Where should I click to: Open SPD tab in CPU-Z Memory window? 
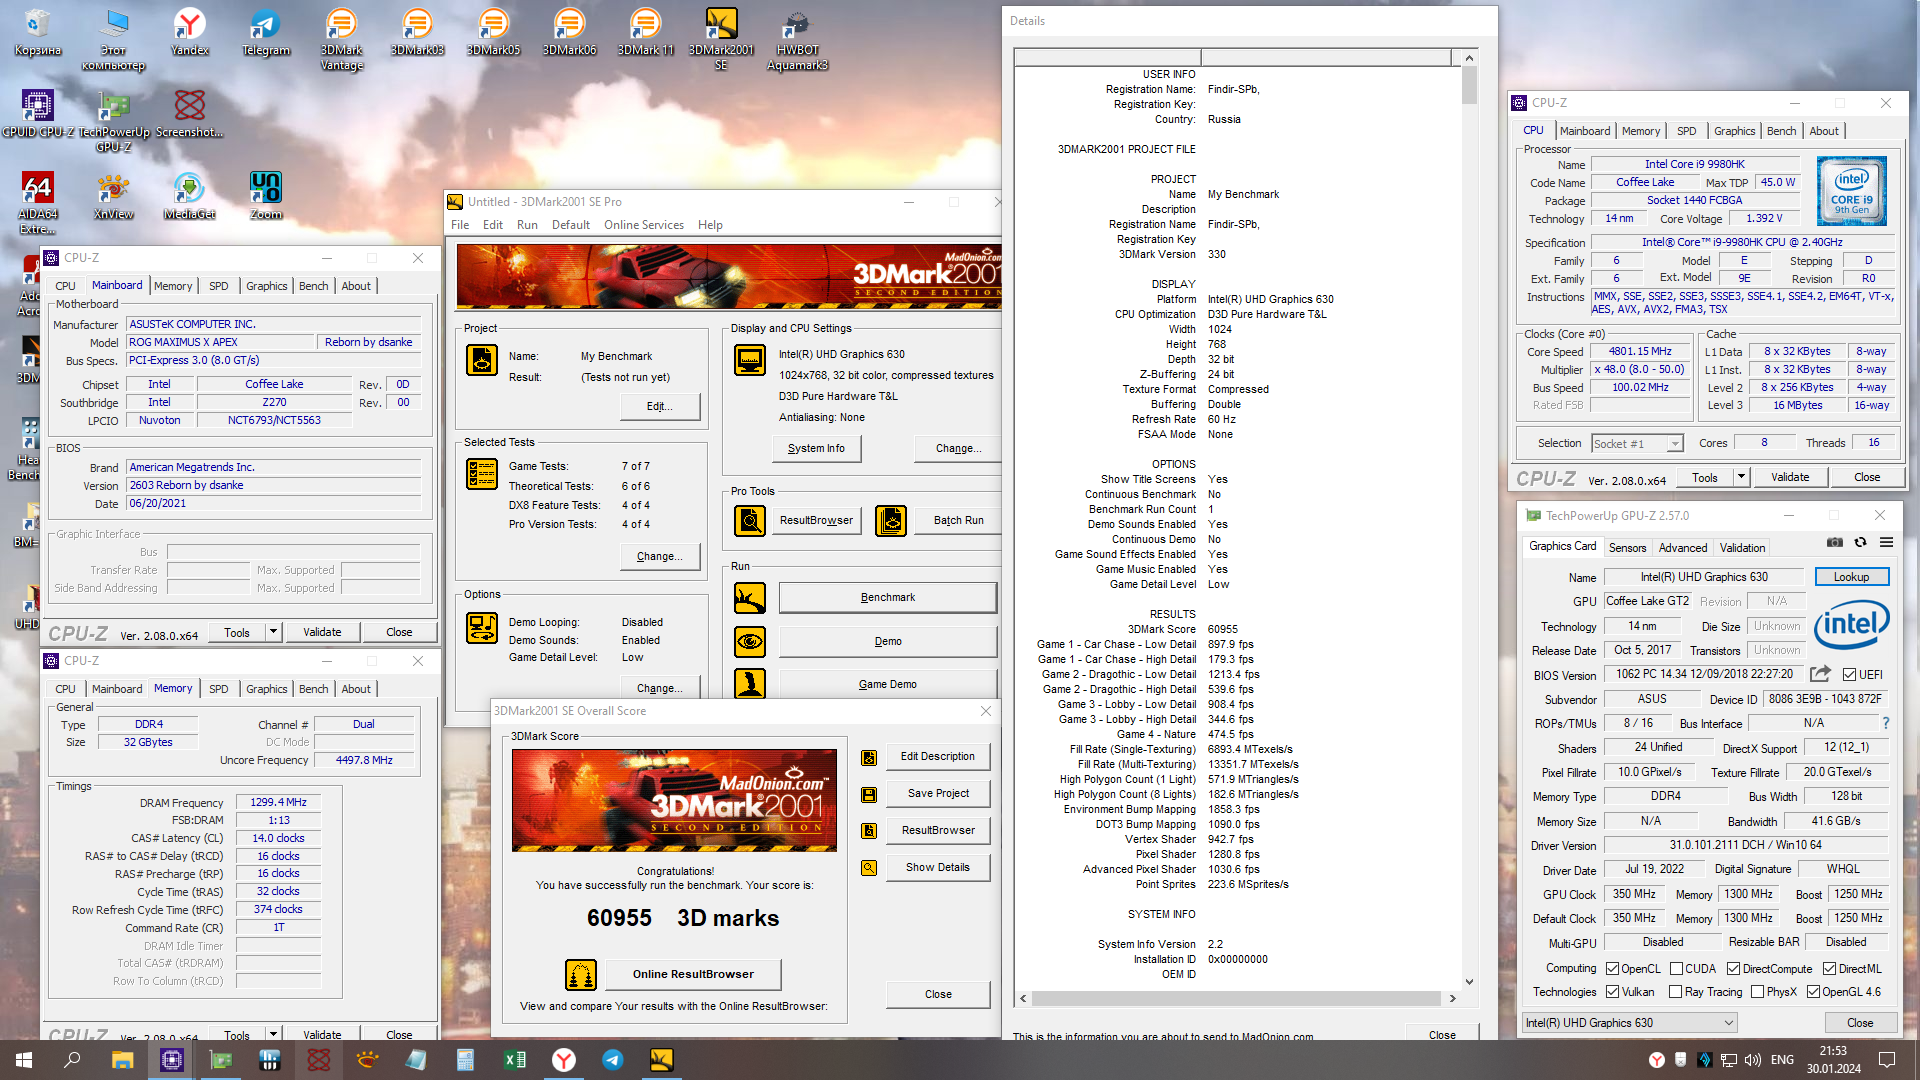218,689
